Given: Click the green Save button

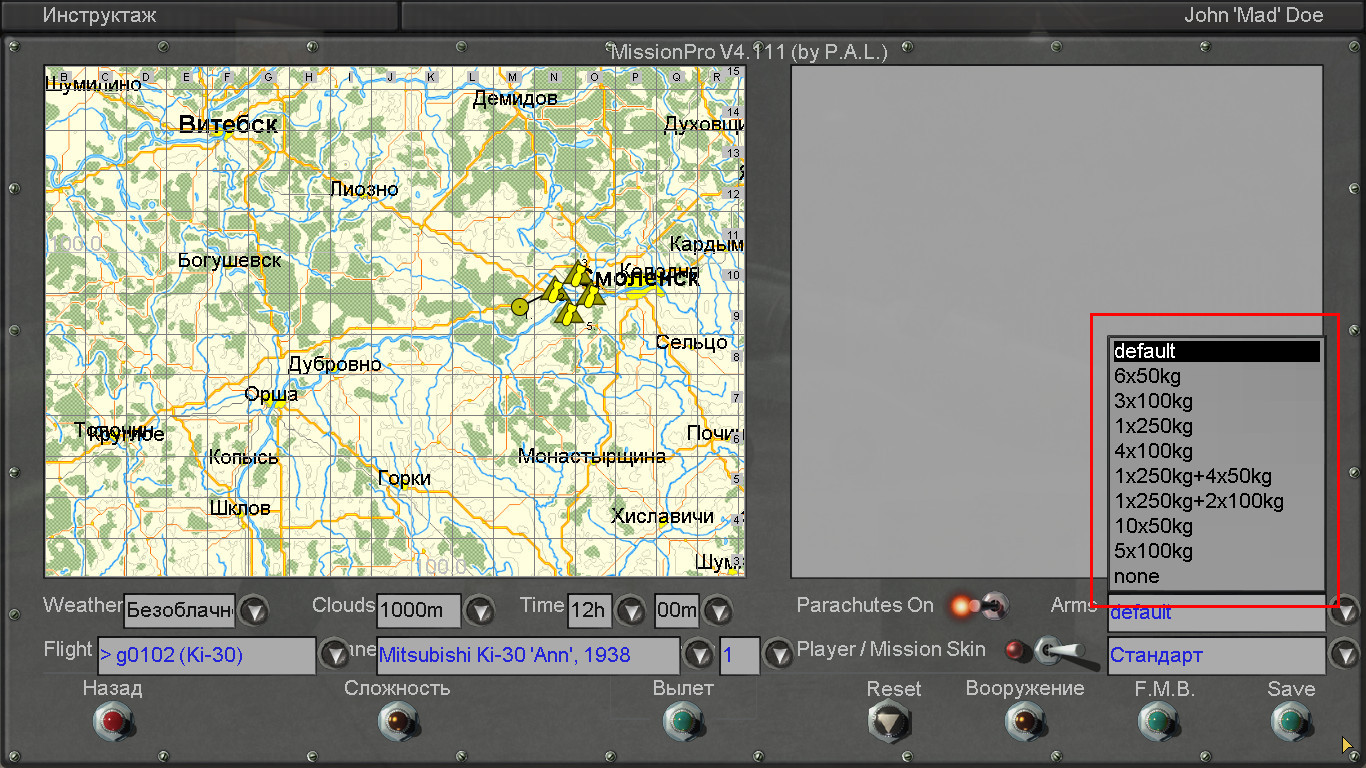Looking at the screenshot, I should 1290,721.
